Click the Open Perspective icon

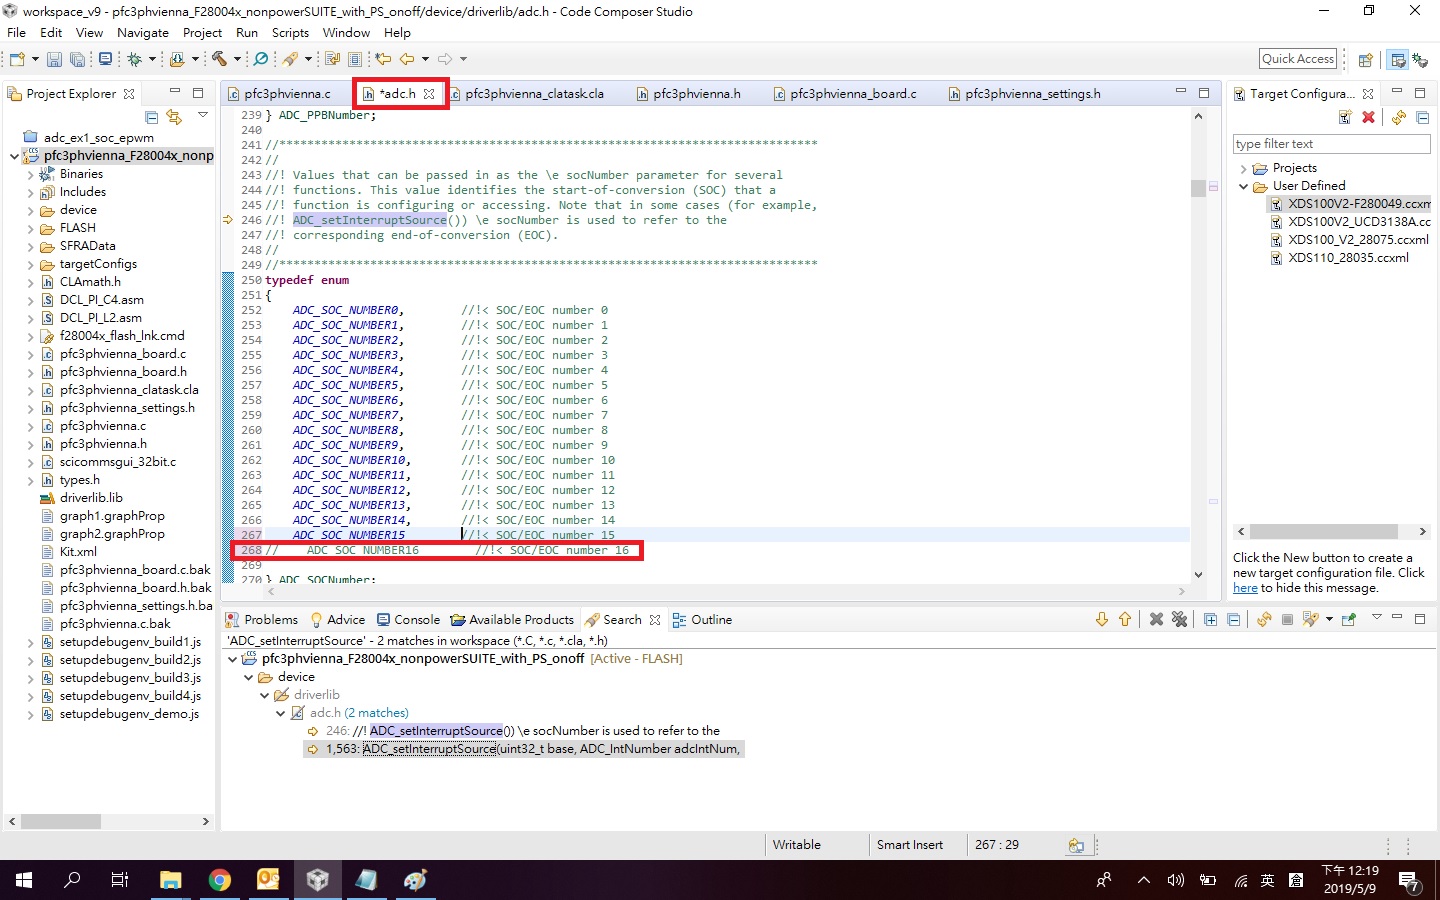point(1365,60)
